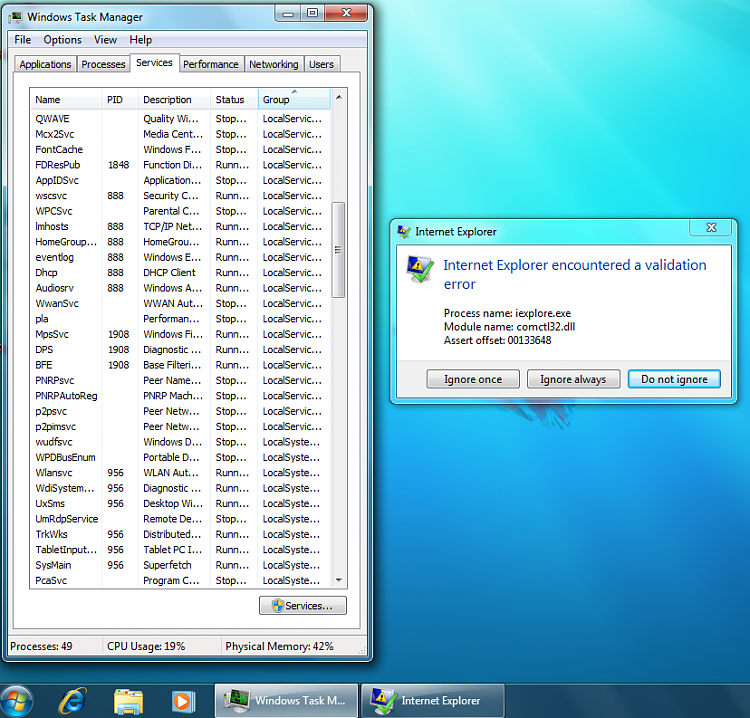Screen dimensions: 750x718
Task: Select the SysMain service row
Action: tap(180, 565)
